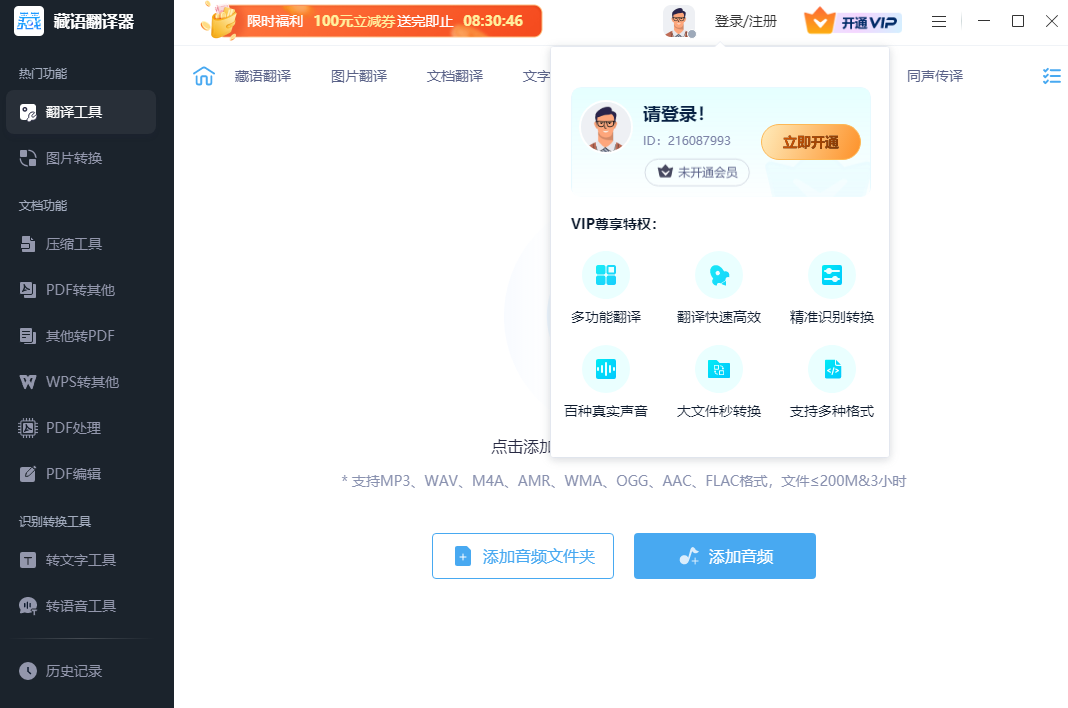1068x708 pixels.
Task: Click the 翻译快速高效 rocket icon
Action: click(719, 275)
